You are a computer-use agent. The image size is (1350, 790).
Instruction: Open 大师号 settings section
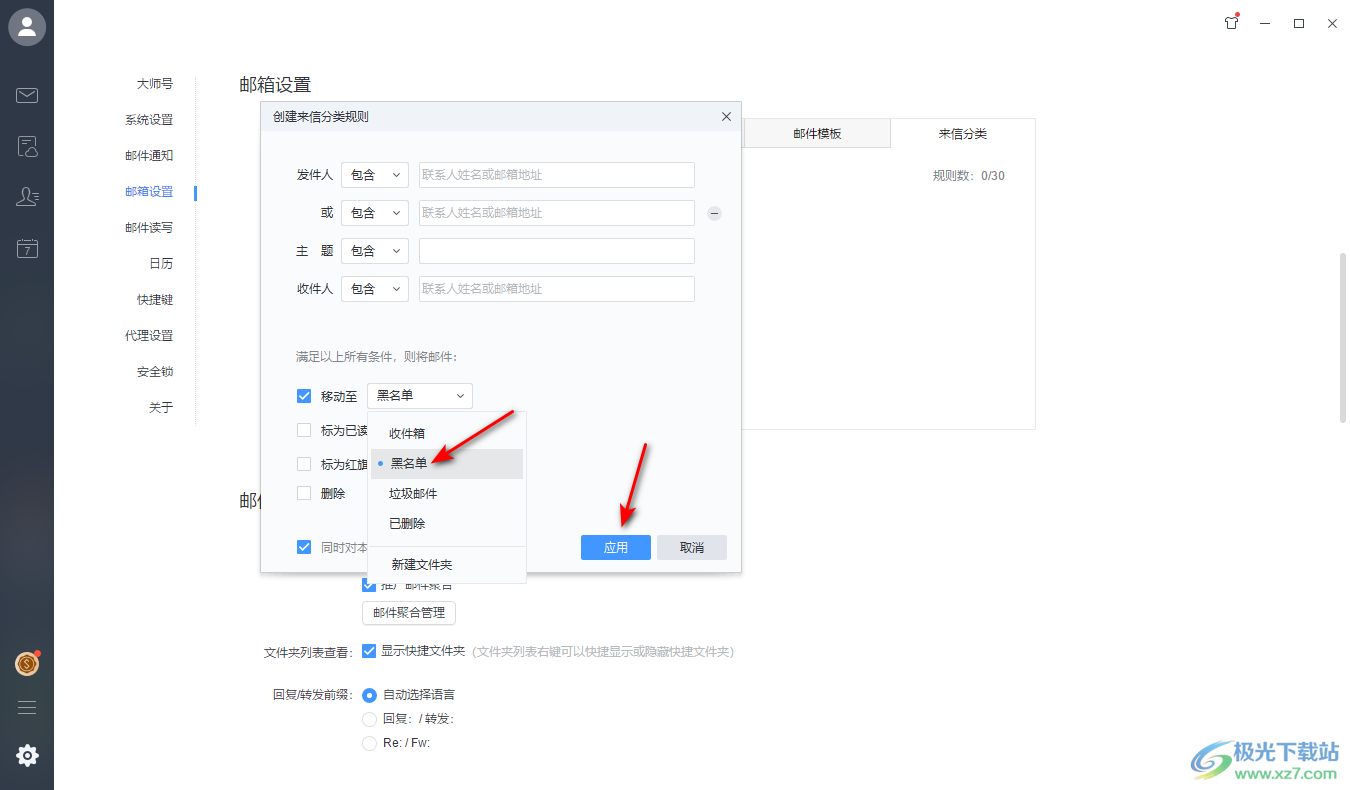click(x=155, y=84)
